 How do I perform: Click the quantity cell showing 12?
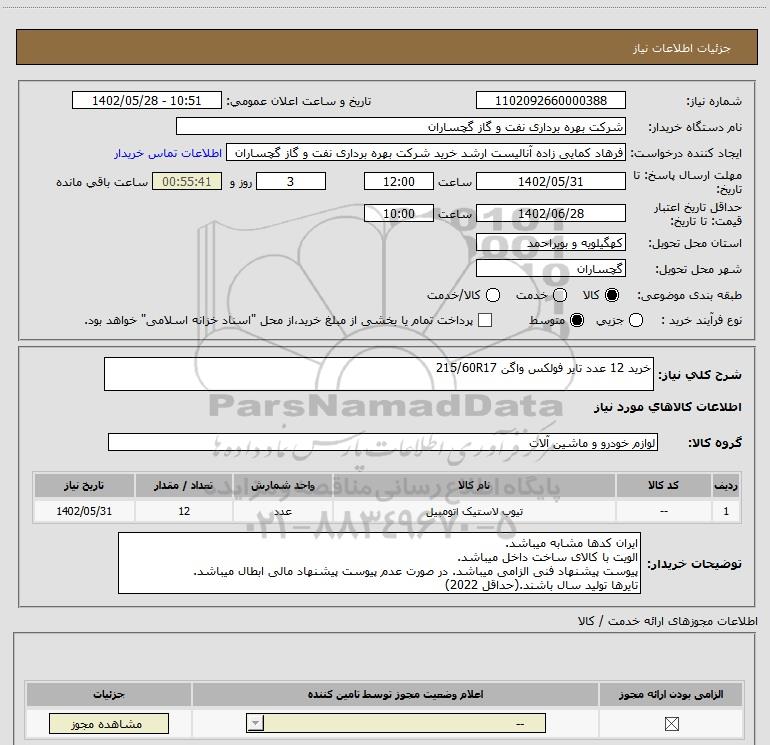[184, 511]
